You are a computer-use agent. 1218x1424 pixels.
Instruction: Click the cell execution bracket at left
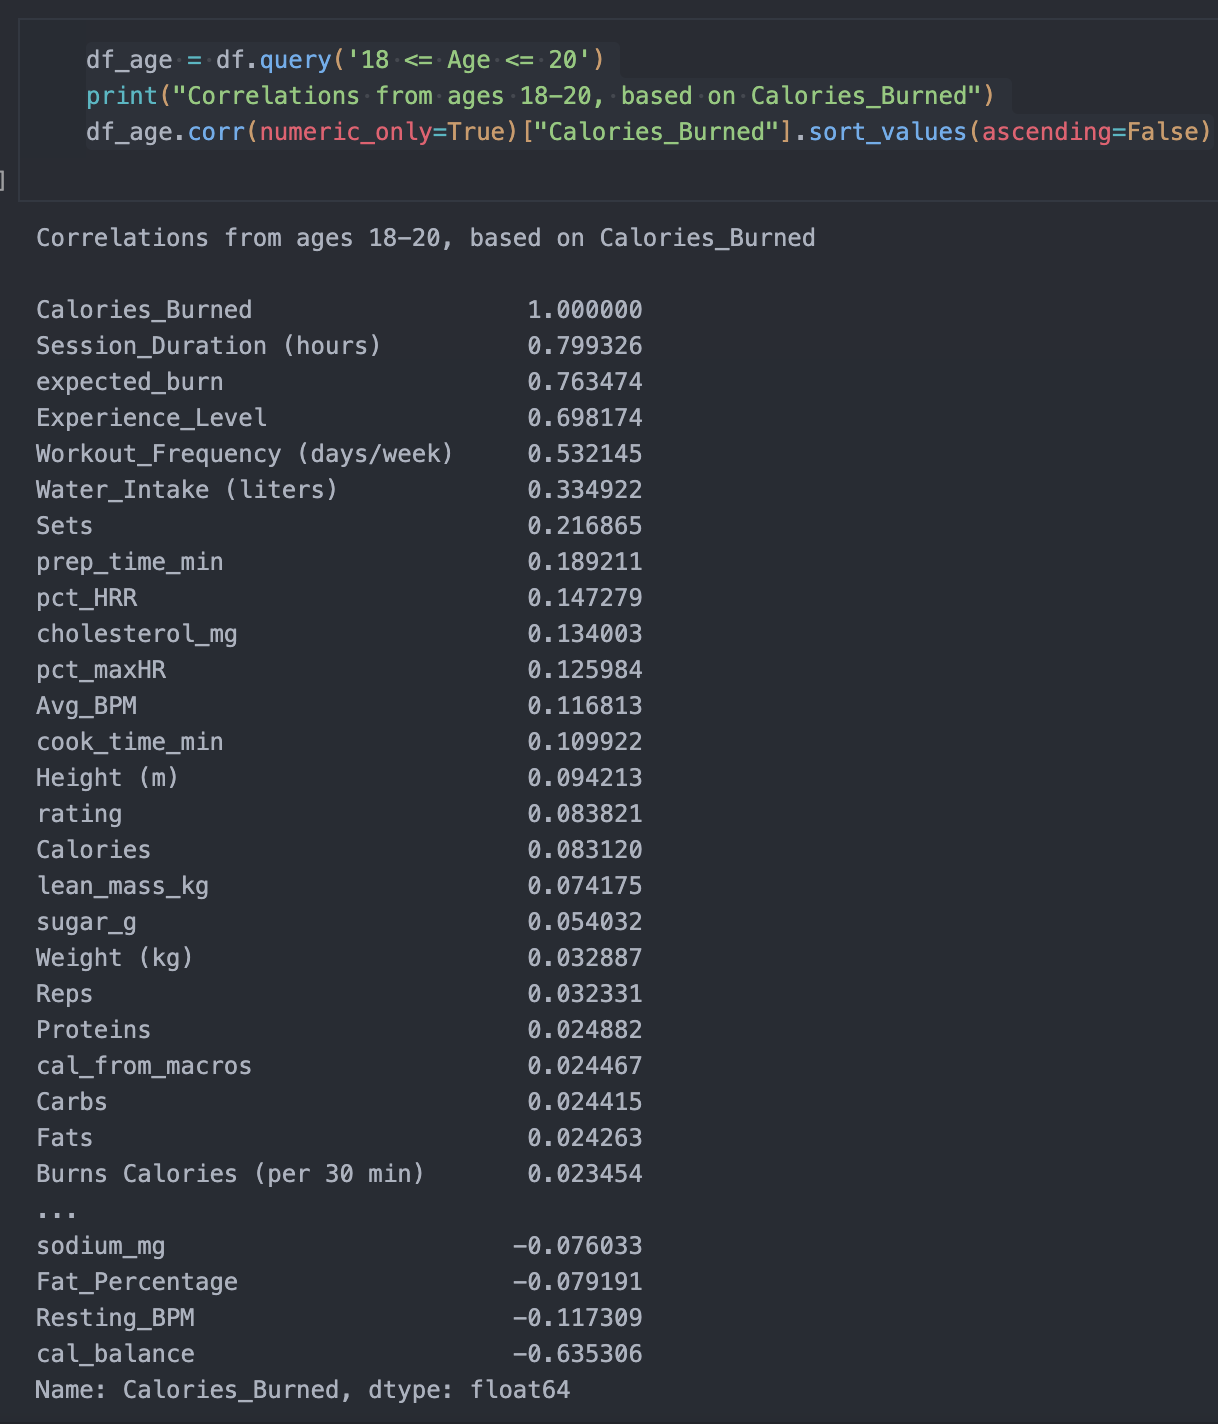pos(3,180)
